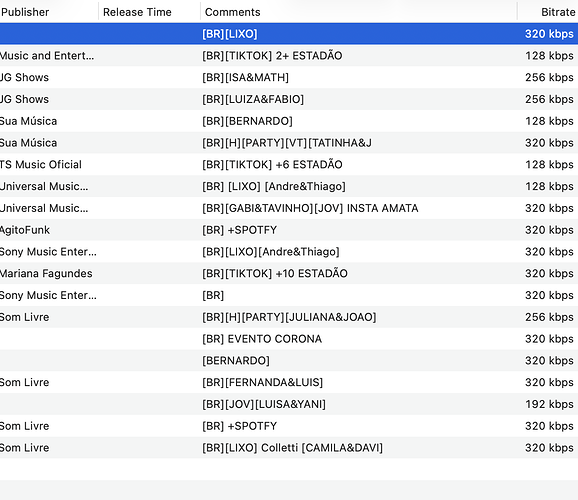Click comment '[BR][GABI&TAVINHO][JOV] INSTA AMATA'

pos(310,208)
